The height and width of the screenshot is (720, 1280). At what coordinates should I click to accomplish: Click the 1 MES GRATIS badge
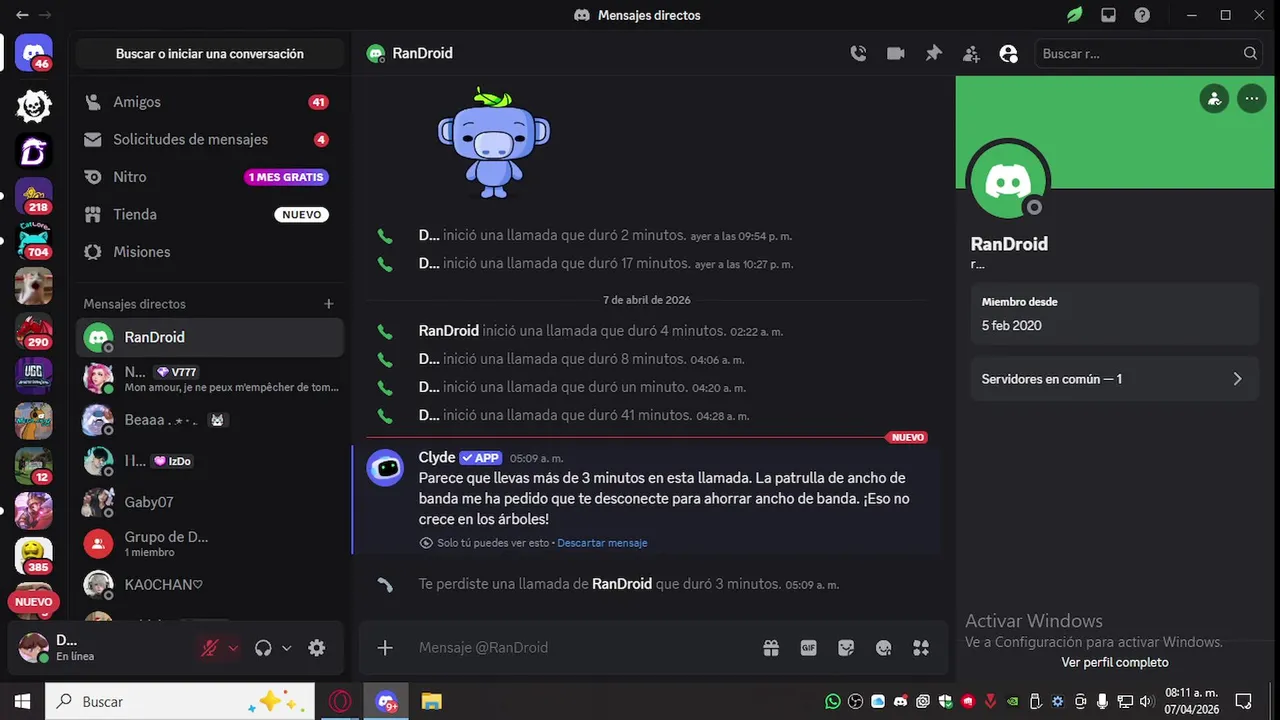pos(287,177)
